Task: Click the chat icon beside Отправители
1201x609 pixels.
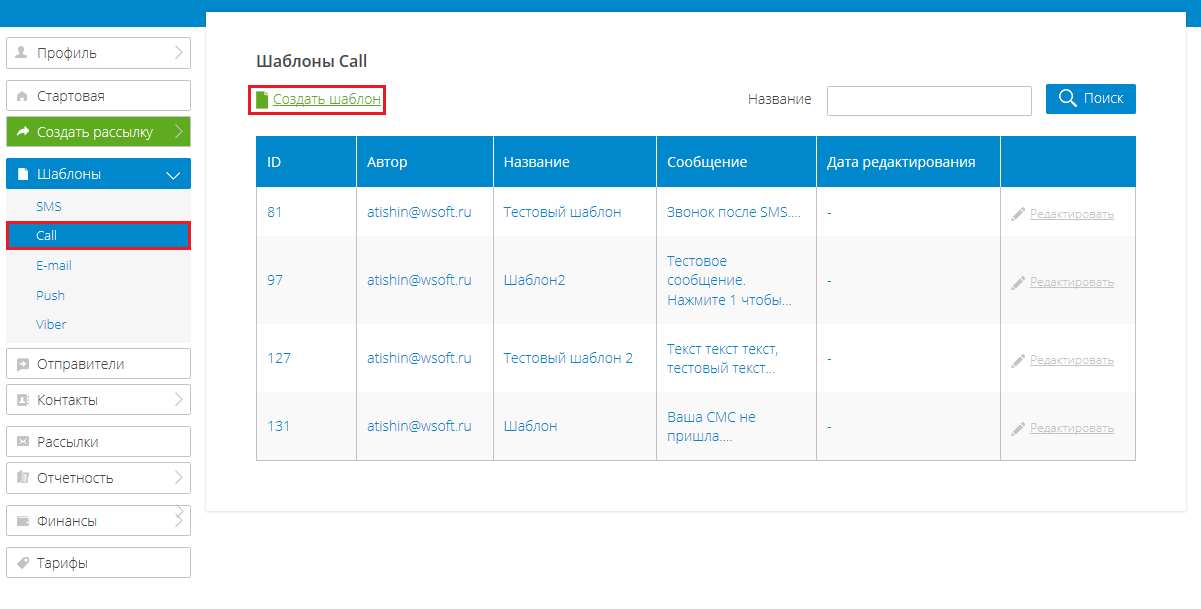Action: click(22, 364)
